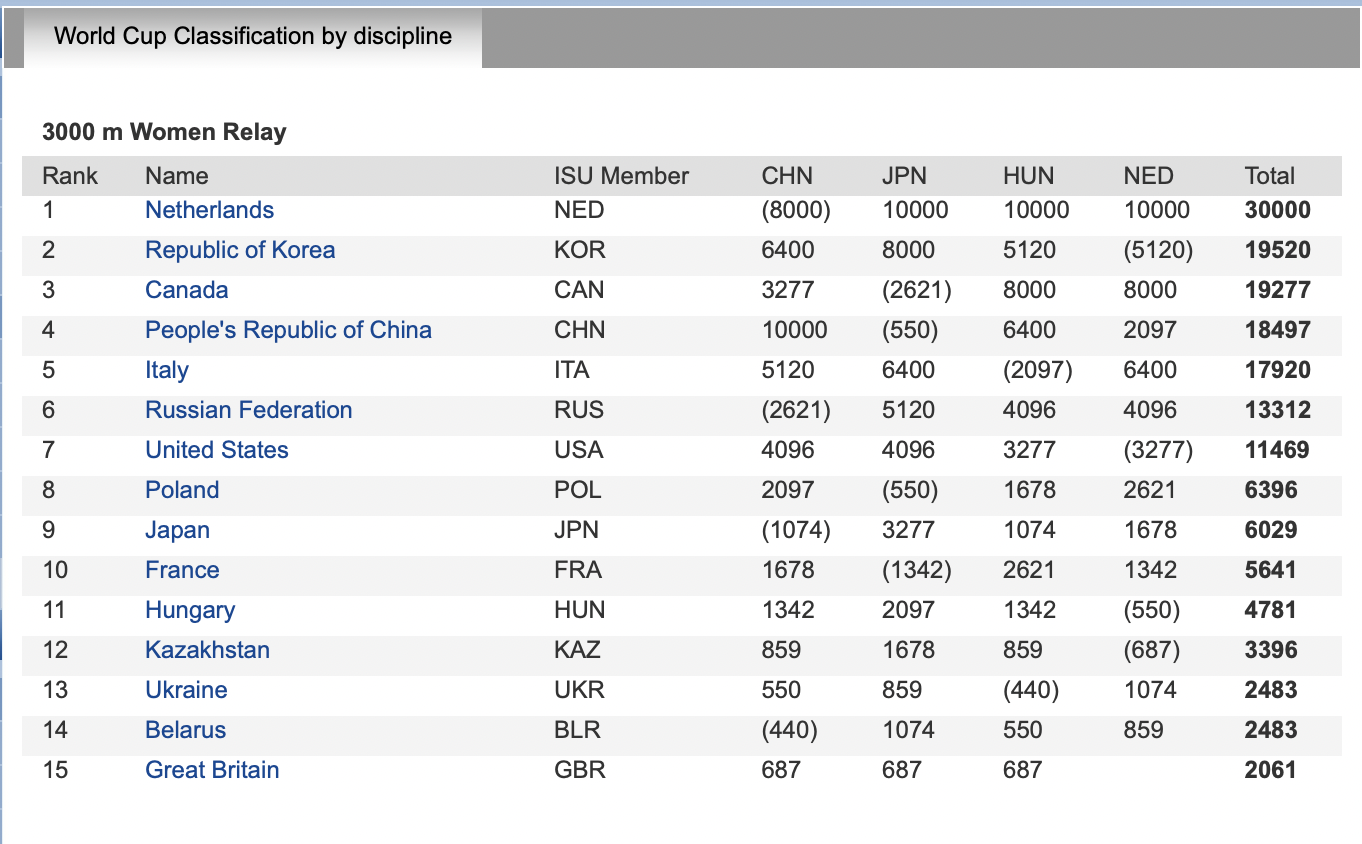The height and width of the screenshot is (844, 1362).
Task: Click rank number 15 cell
Action: click(x=55, y=770)
